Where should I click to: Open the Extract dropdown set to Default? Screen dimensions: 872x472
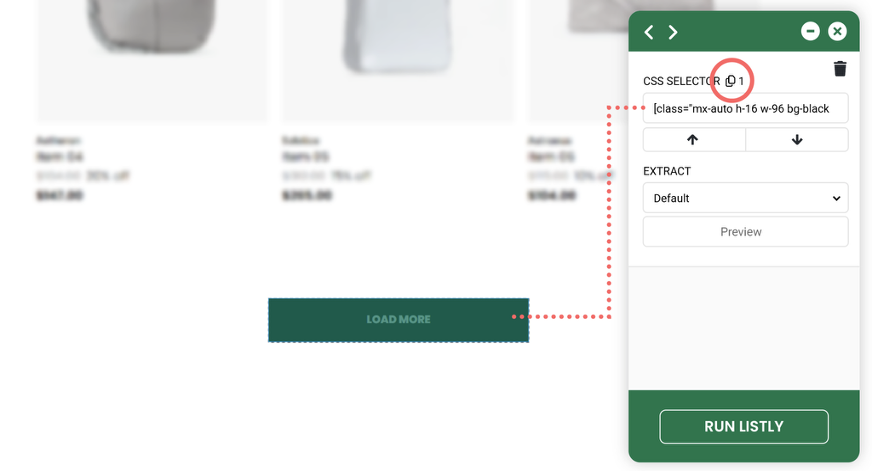tap(745, 198)
